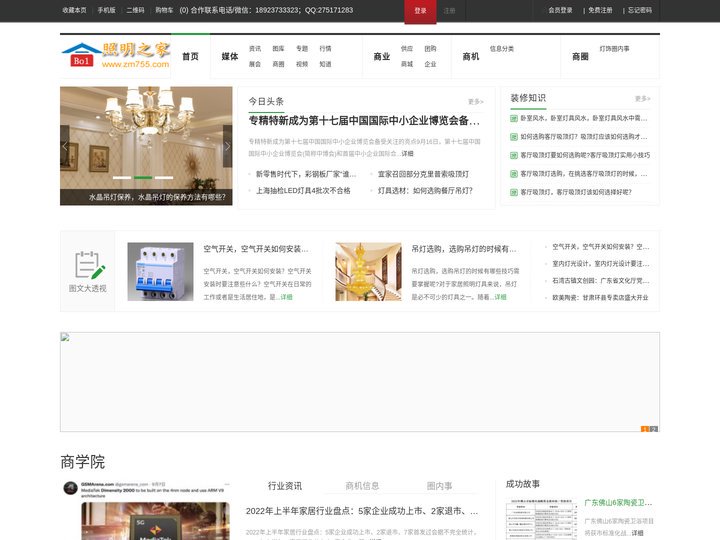Switch banner to page 2 indicator
720x540 pixels.
coord(654,429)
